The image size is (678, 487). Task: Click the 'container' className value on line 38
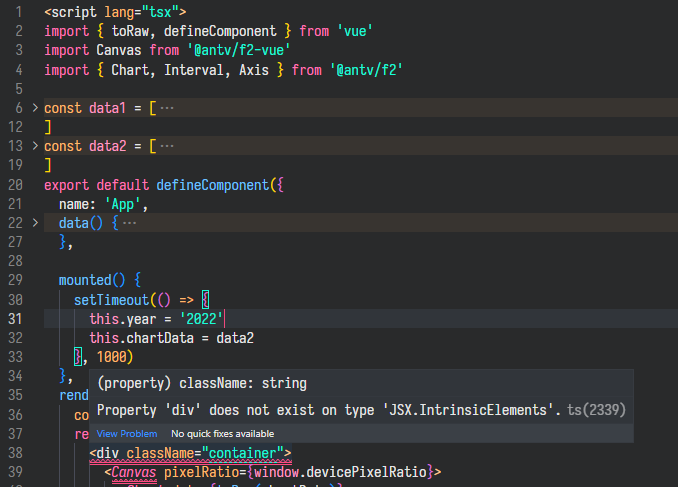pos(243,453)
